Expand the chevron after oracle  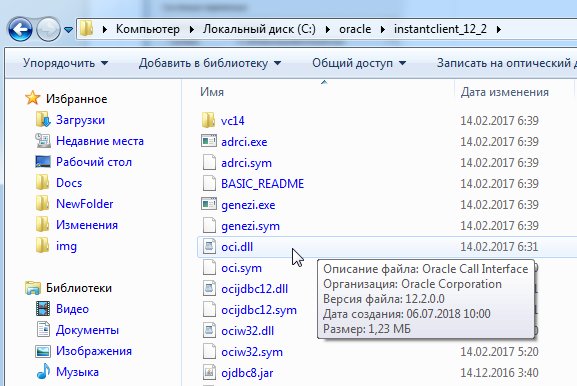click(x=383, y=29)
